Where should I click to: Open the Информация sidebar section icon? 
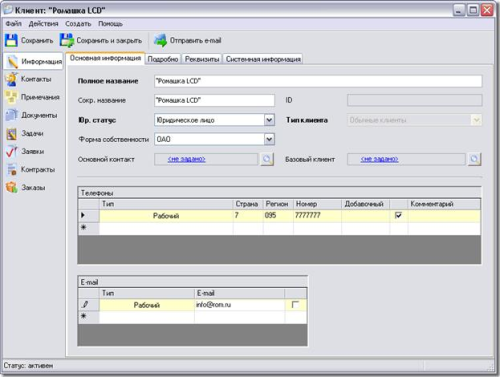[x=12, y=62]
